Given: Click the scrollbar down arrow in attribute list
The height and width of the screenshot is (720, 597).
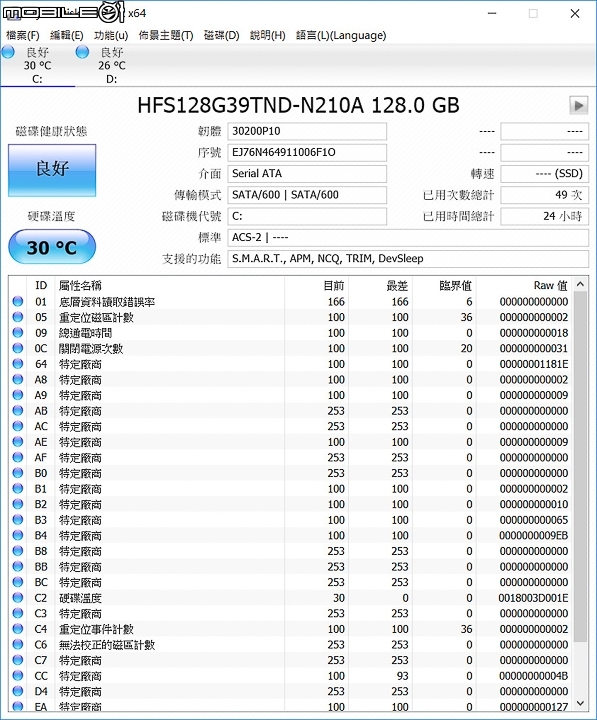Looking at the screenshot, I should [x=580, y=703].
